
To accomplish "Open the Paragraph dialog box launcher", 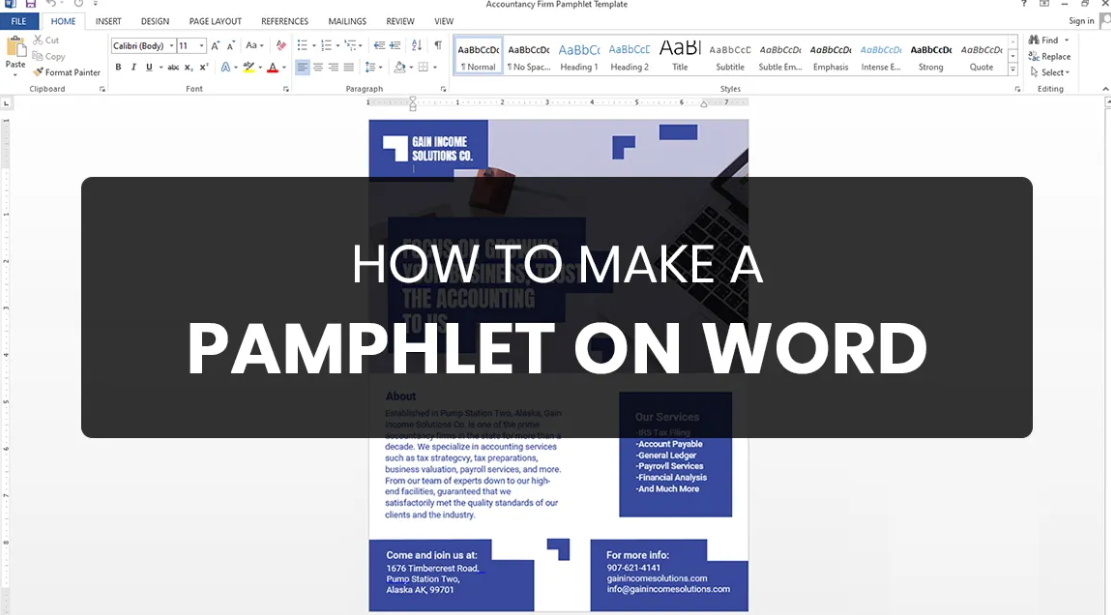I will click(x=444, y=89).
